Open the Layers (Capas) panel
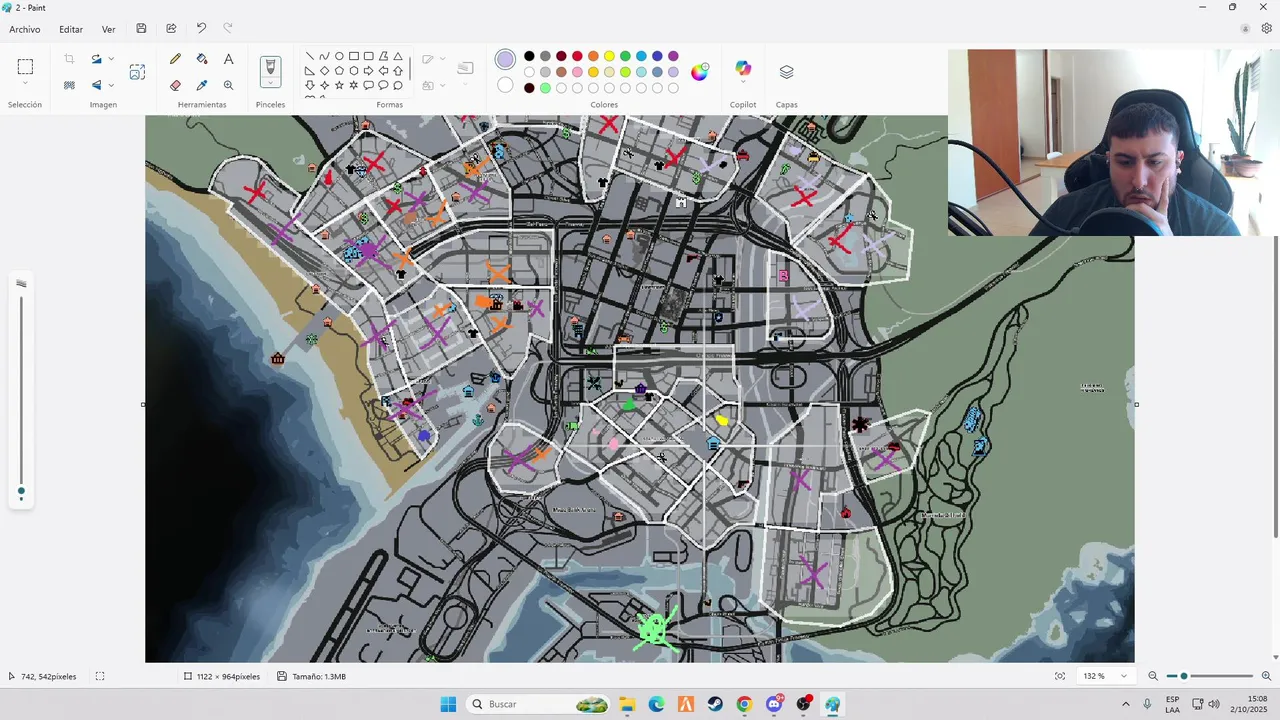Viewport: 1280px width, 720px height. point(786,72)
